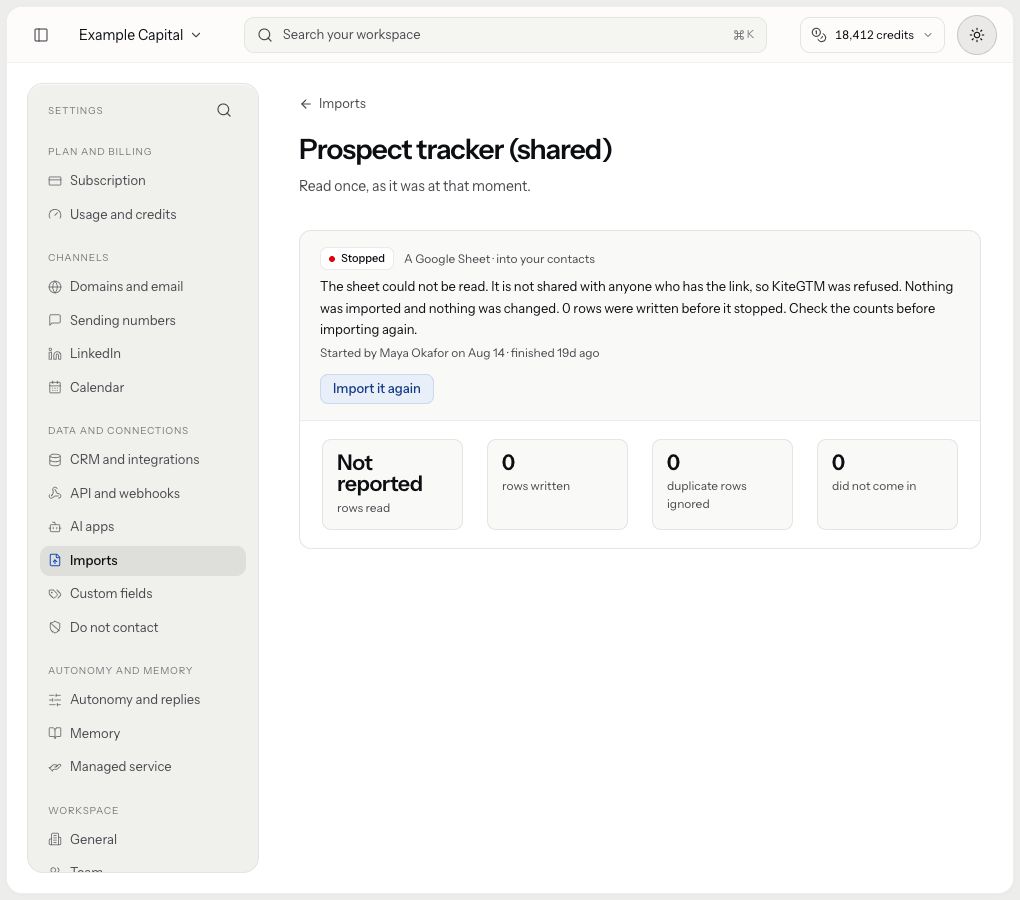Go to Memory settings

143,734
